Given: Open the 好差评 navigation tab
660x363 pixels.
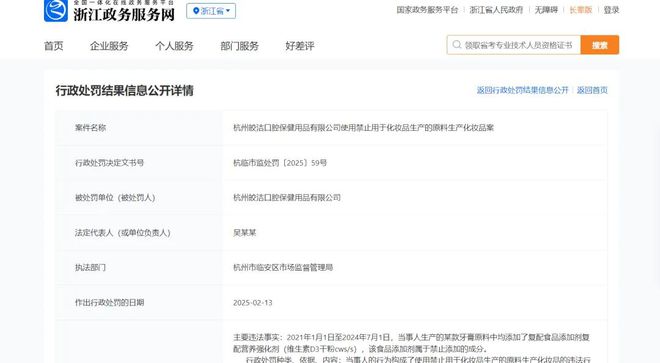Looking at the screenshot, I should pyautogui.click(x=300, y=46).
